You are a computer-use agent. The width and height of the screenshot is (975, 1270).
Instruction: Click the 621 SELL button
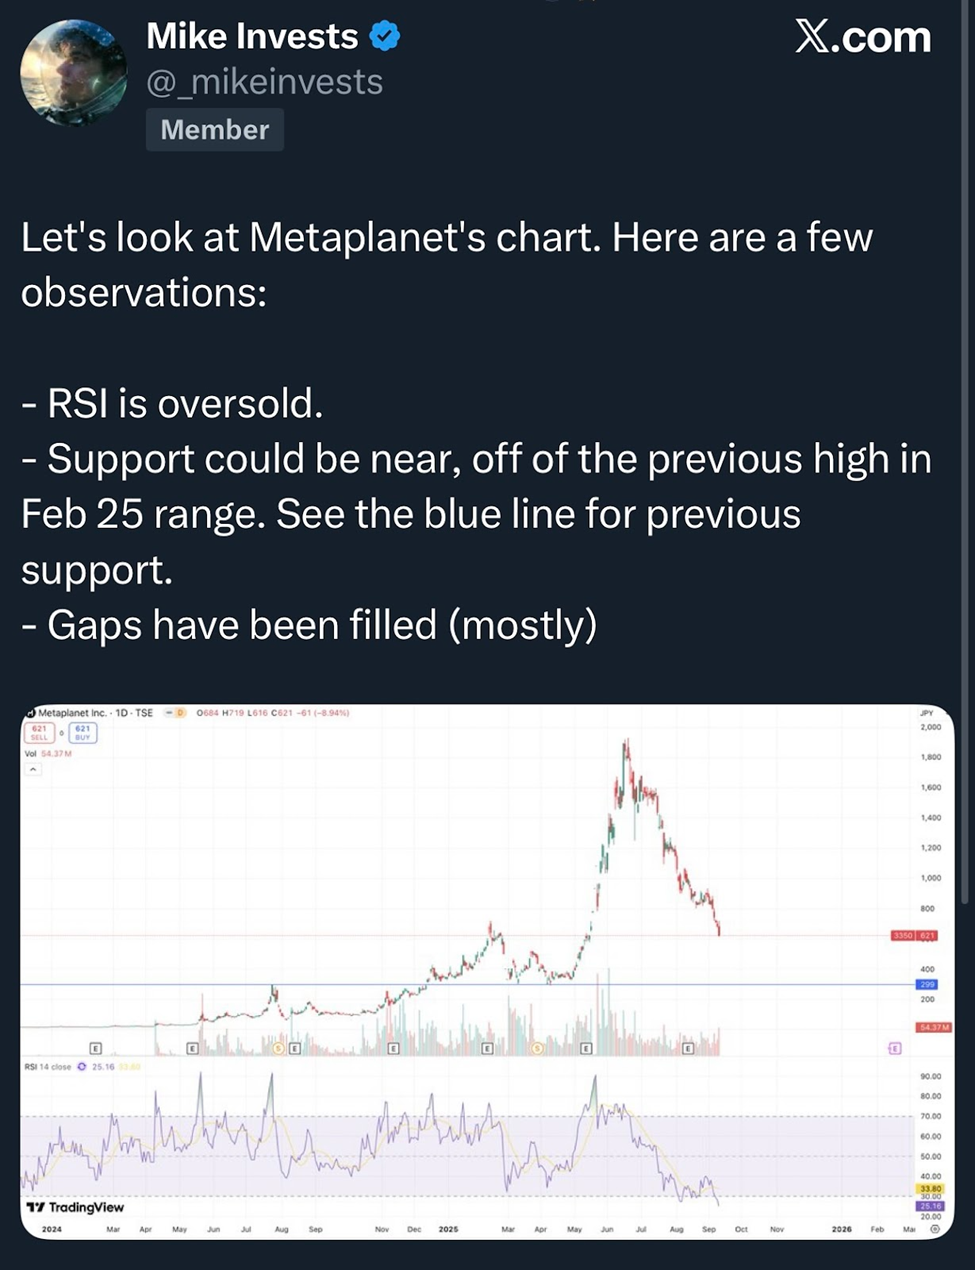pos(42,733)
